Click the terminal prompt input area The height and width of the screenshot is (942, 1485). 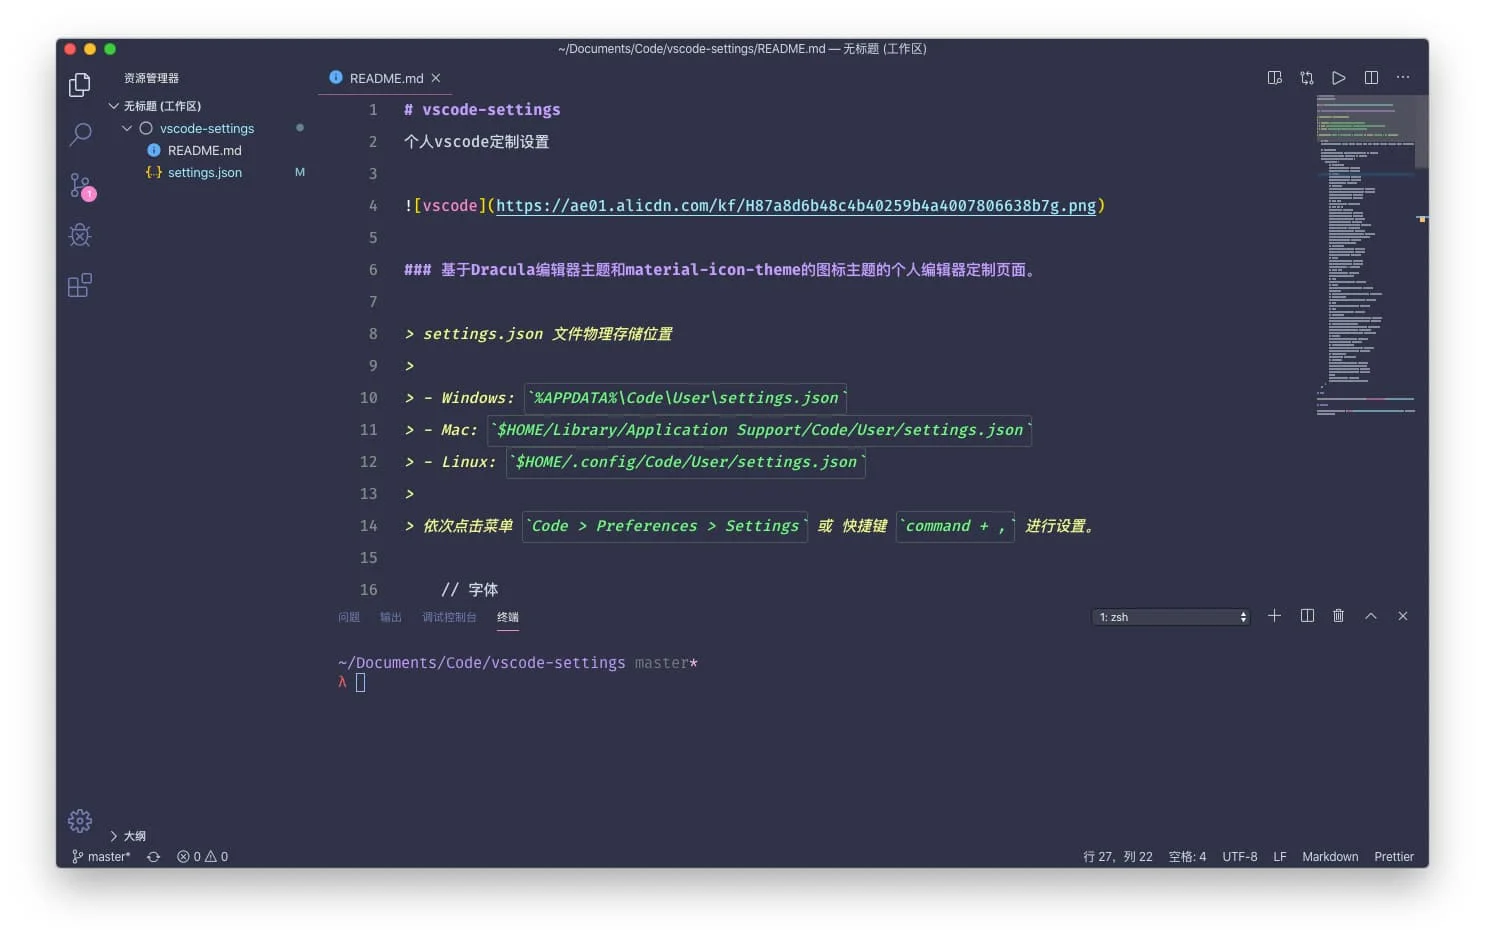361,683
